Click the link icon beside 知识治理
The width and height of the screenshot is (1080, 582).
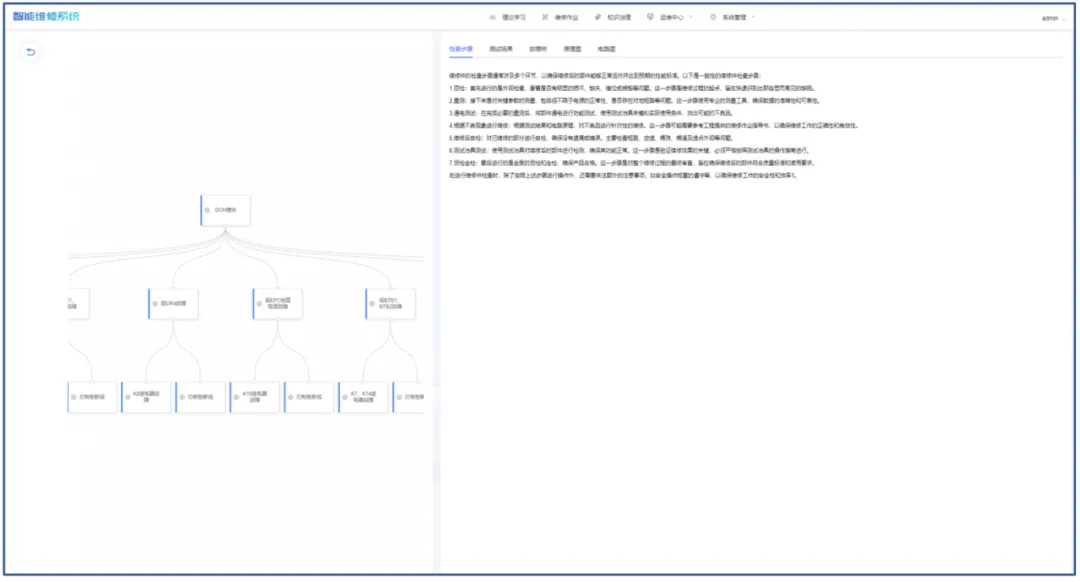click(x=598, y=18)
